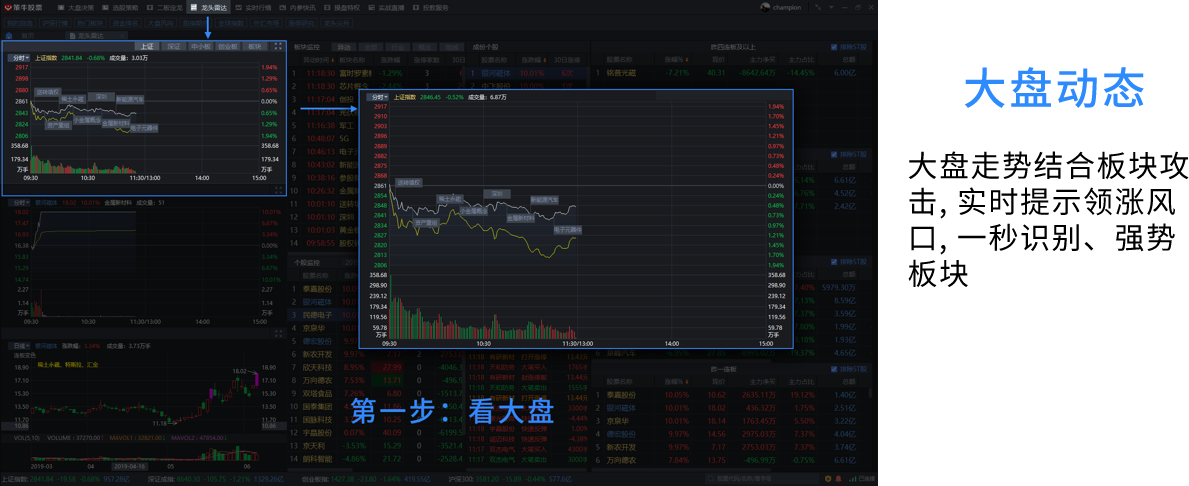Select the 上证 index button
The width and height of the screenshot is (1189, 486).
coord(147,46)
